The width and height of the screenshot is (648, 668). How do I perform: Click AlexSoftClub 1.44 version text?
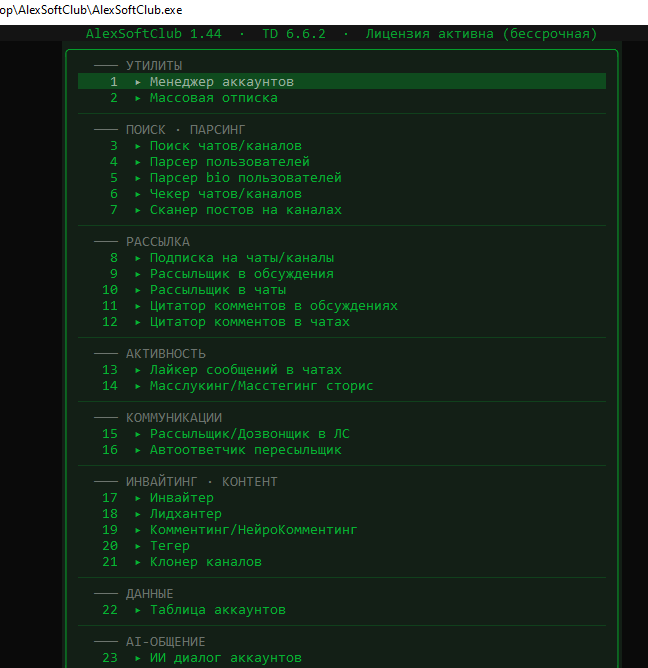pyautogui.click(x=154, y=34)
